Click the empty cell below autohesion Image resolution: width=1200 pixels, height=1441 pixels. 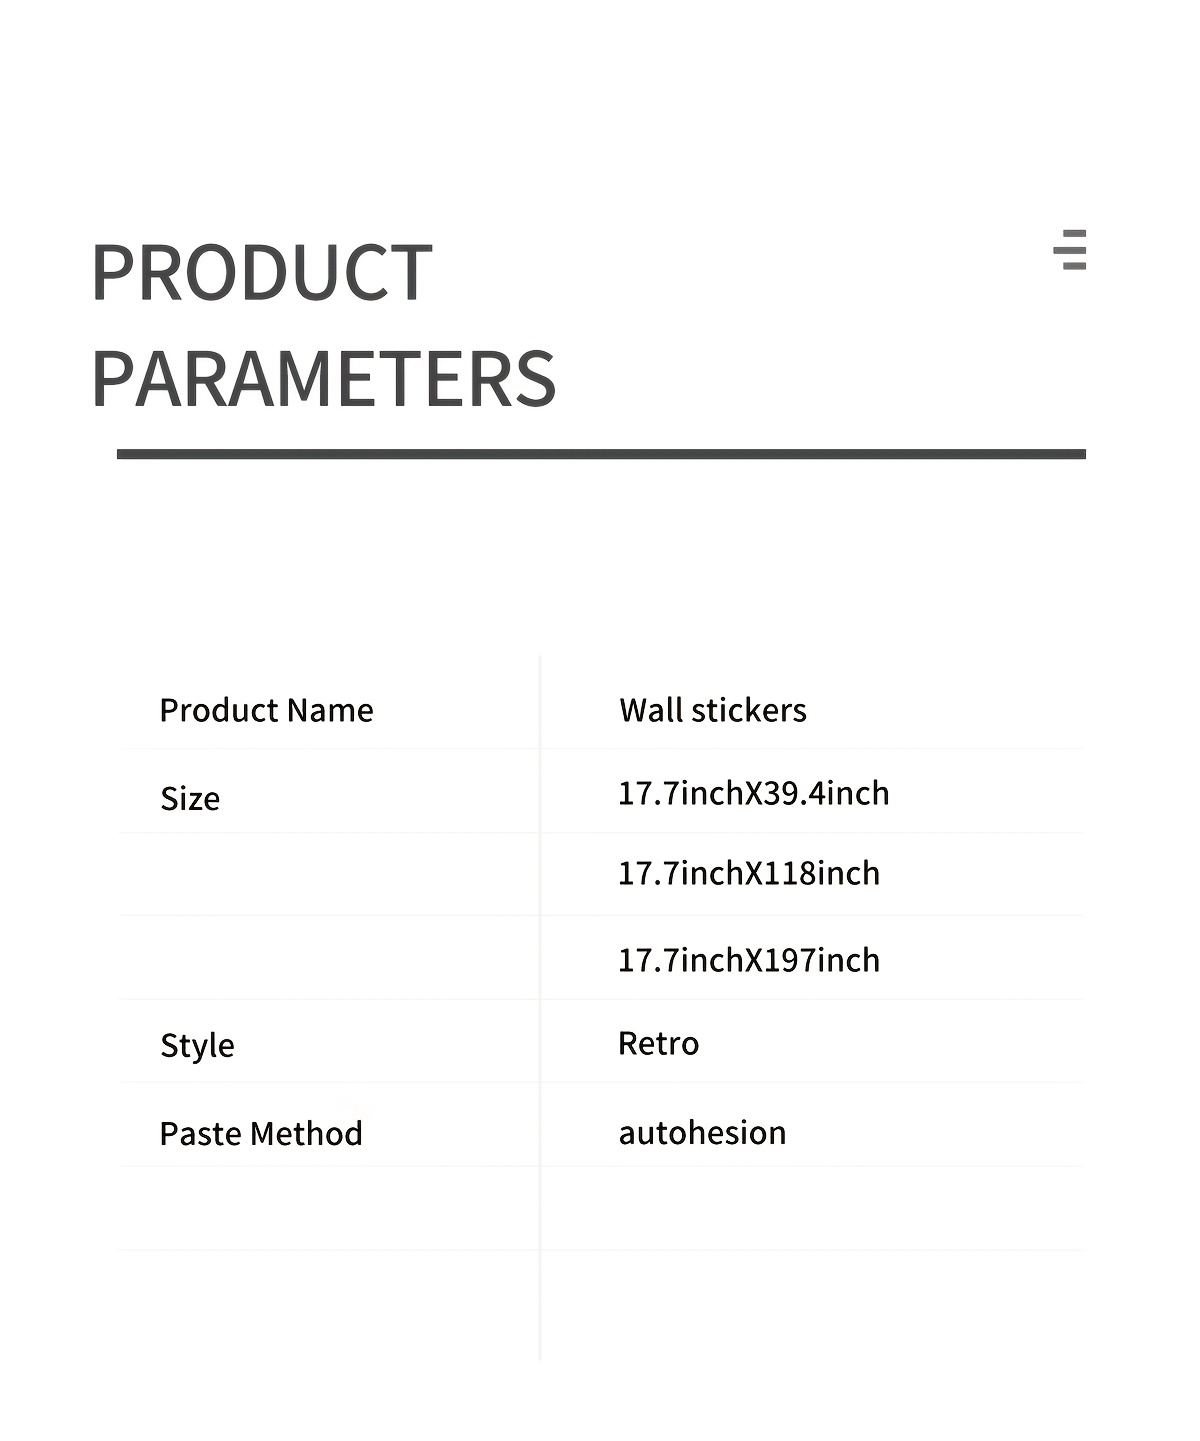[x=810, y=1208]
